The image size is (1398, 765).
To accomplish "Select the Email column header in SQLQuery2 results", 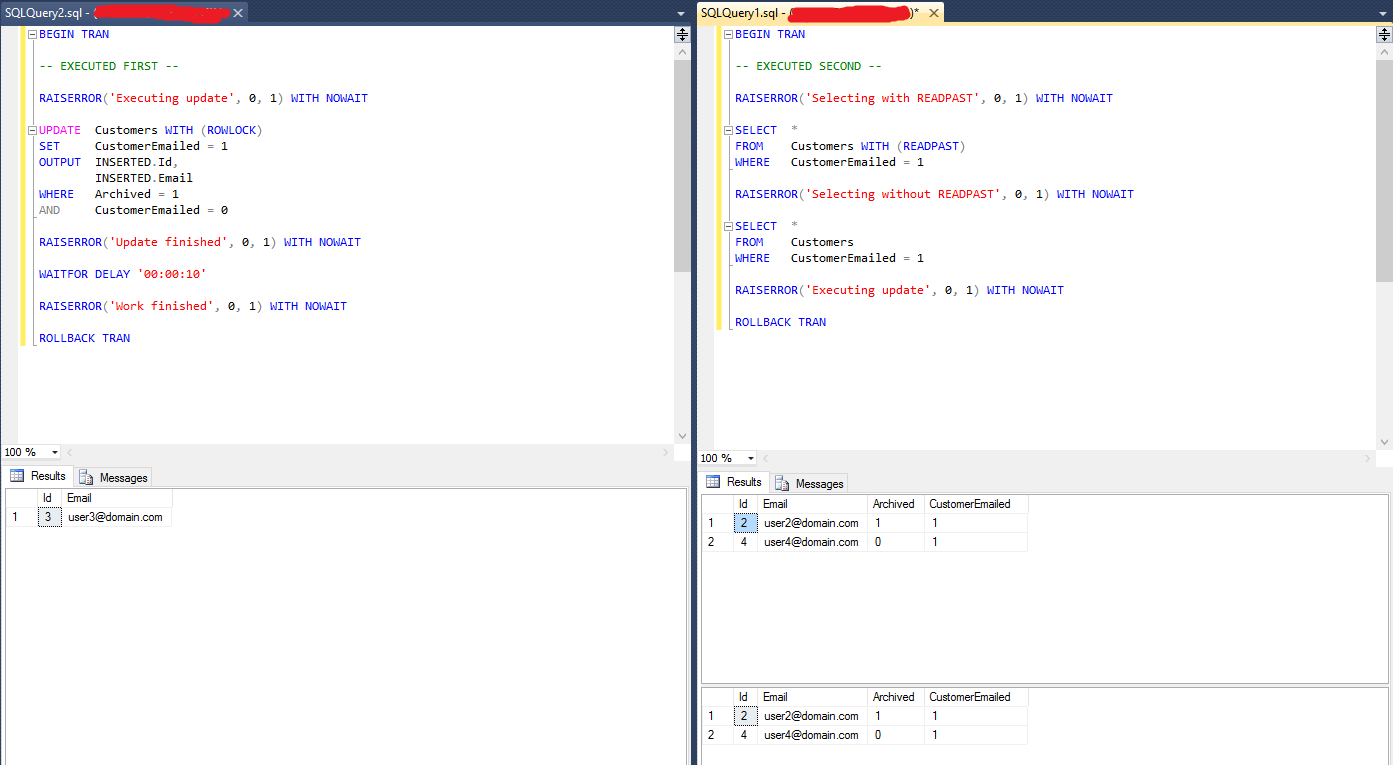I will click(x=117, y=498).
